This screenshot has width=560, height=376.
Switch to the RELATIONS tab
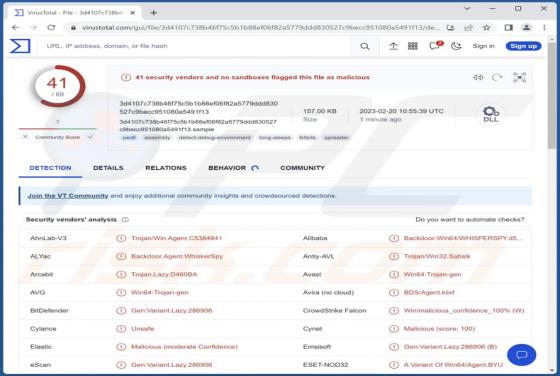[x=166, y=168]
